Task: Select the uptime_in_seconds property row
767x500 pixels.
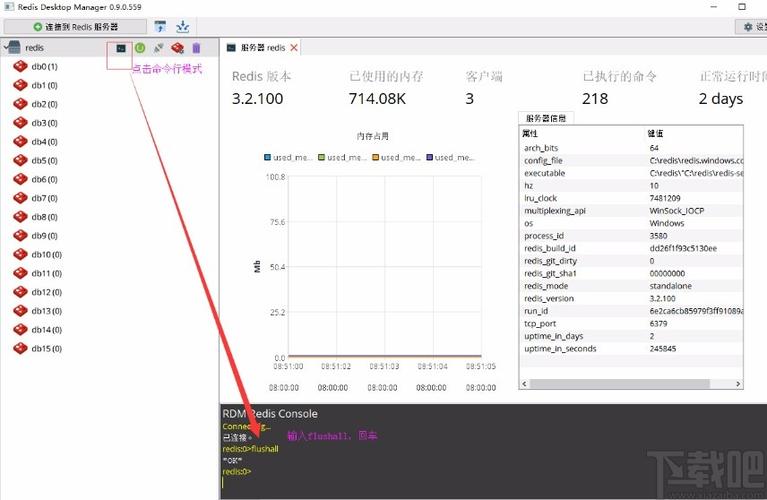Action: pyautogui.click(x=632, y=348)
